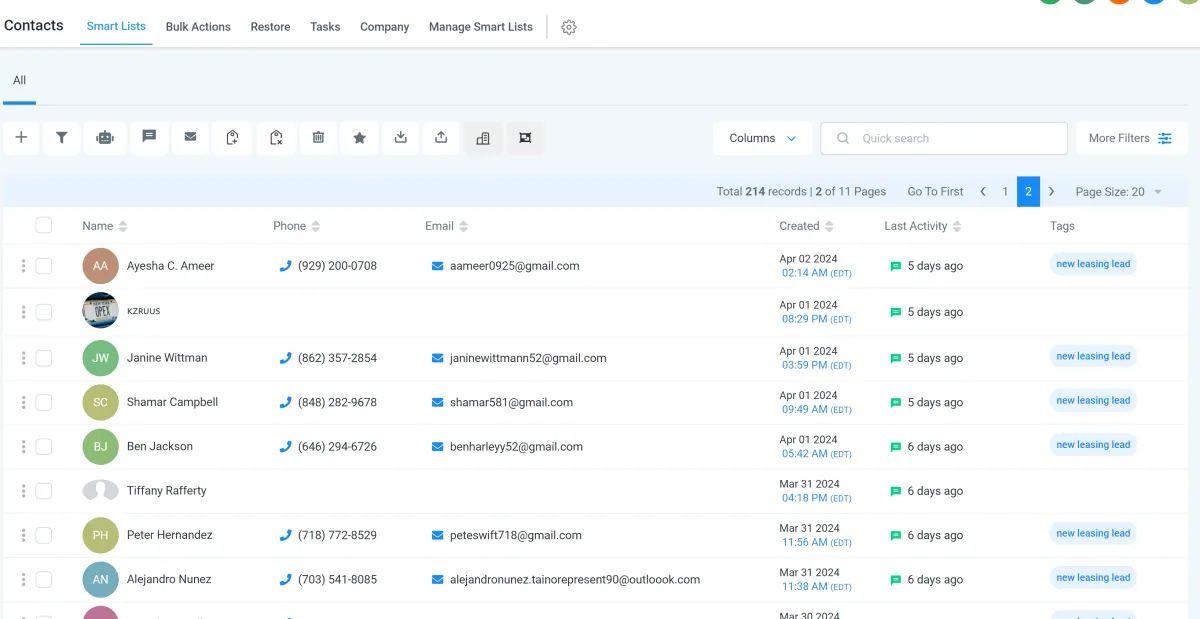Click the plus icon to add contact
The height and width of the screenshot is (619, 1200).
tap(21, 138)
